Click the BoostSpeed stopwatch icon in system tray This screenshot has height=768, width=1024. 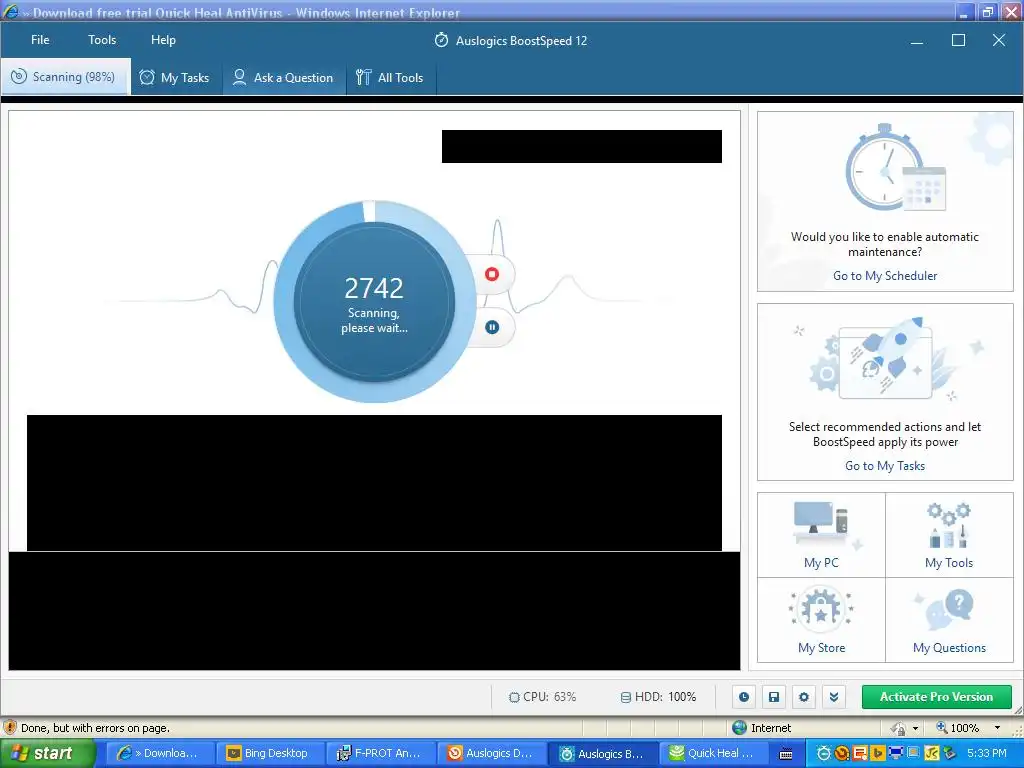824,753
